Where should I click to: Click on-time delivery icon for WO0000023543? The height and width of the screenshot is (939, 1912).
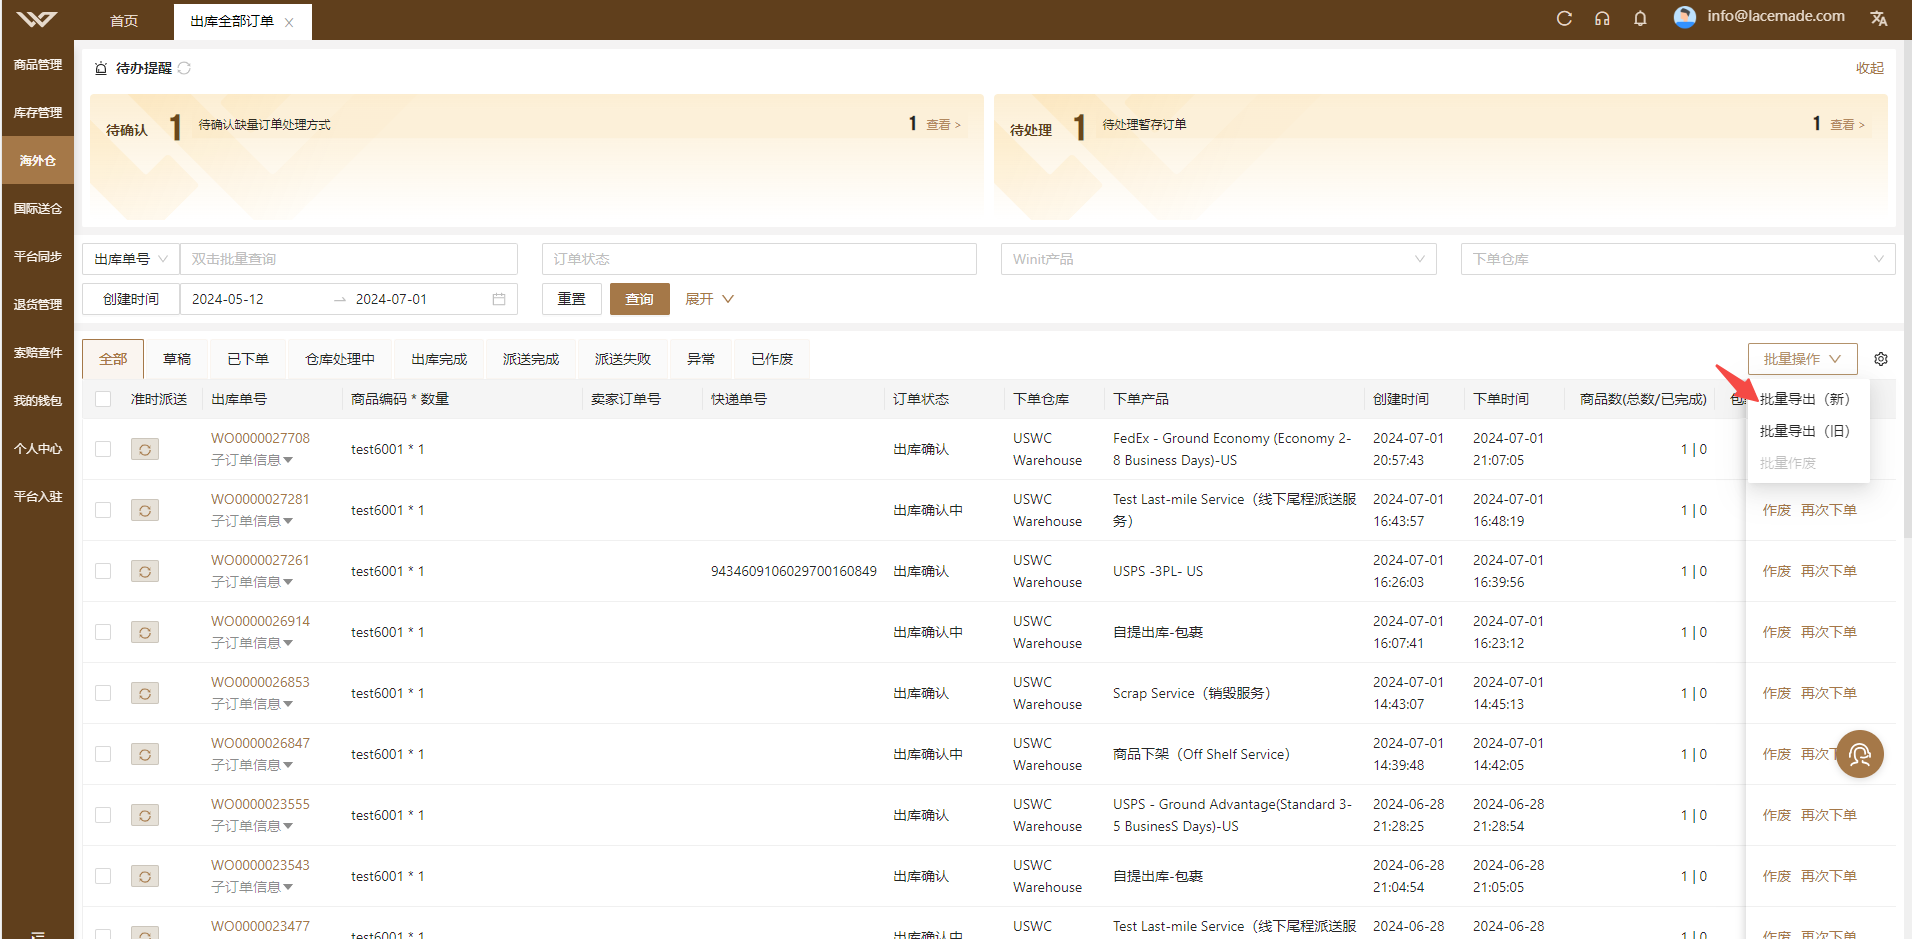(x=145, y=876)
